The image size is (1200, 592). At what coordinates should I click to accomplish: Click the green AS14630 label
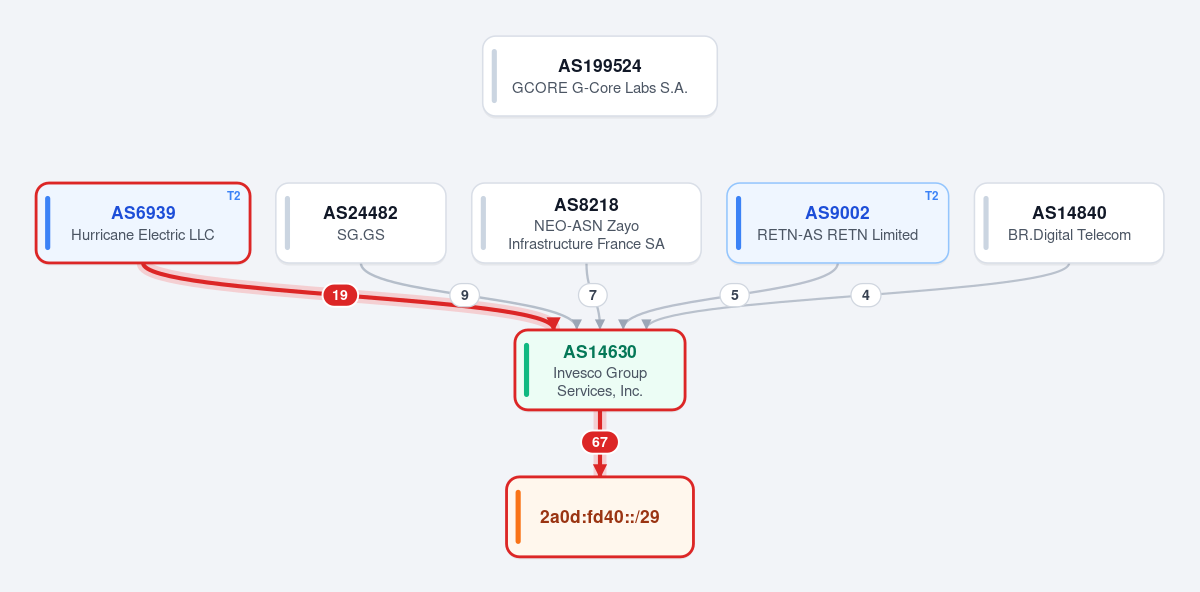tap(600, 352)
